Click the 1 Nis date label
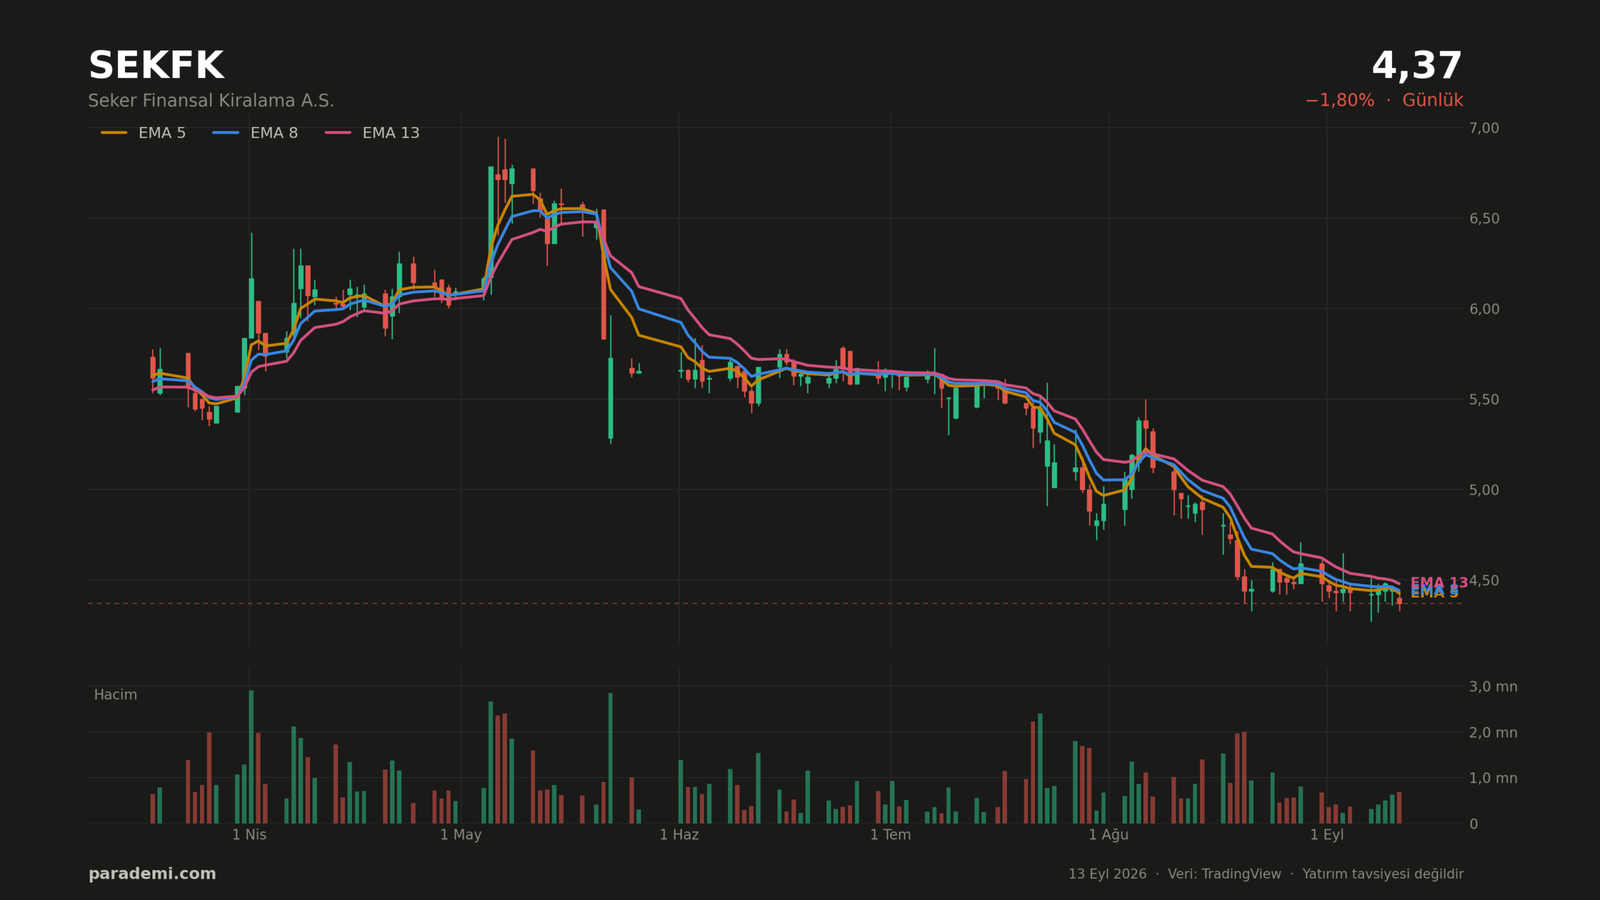The width and height of the screenshot is (1600, 900). [249, 835]
